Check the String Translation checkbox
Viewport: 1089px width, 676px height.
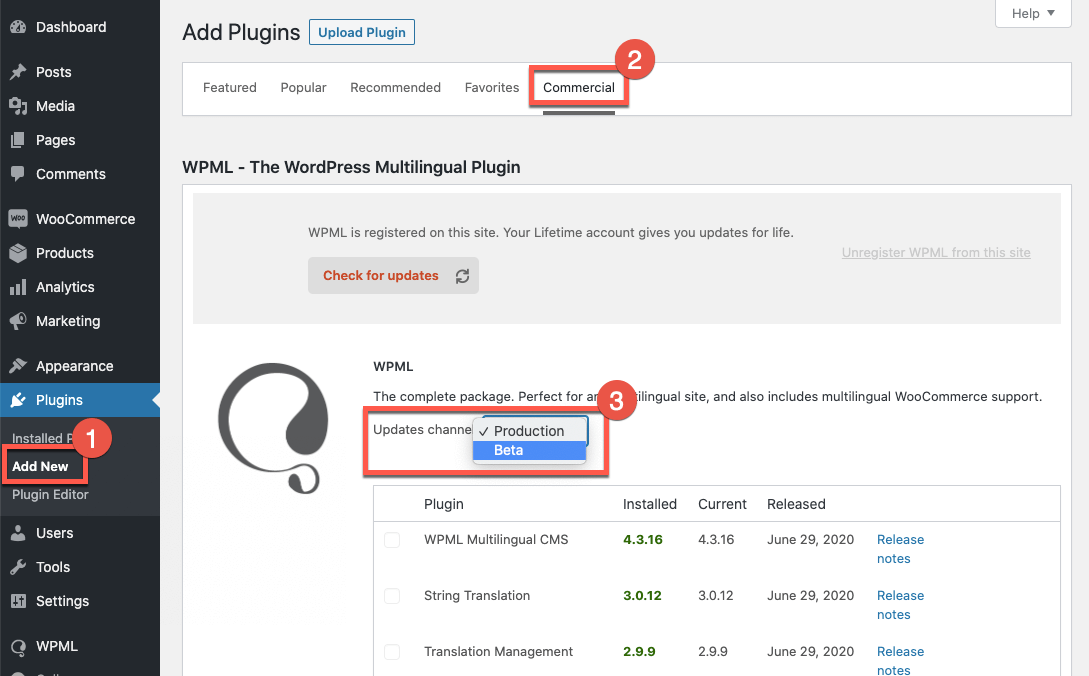[392, 596]
